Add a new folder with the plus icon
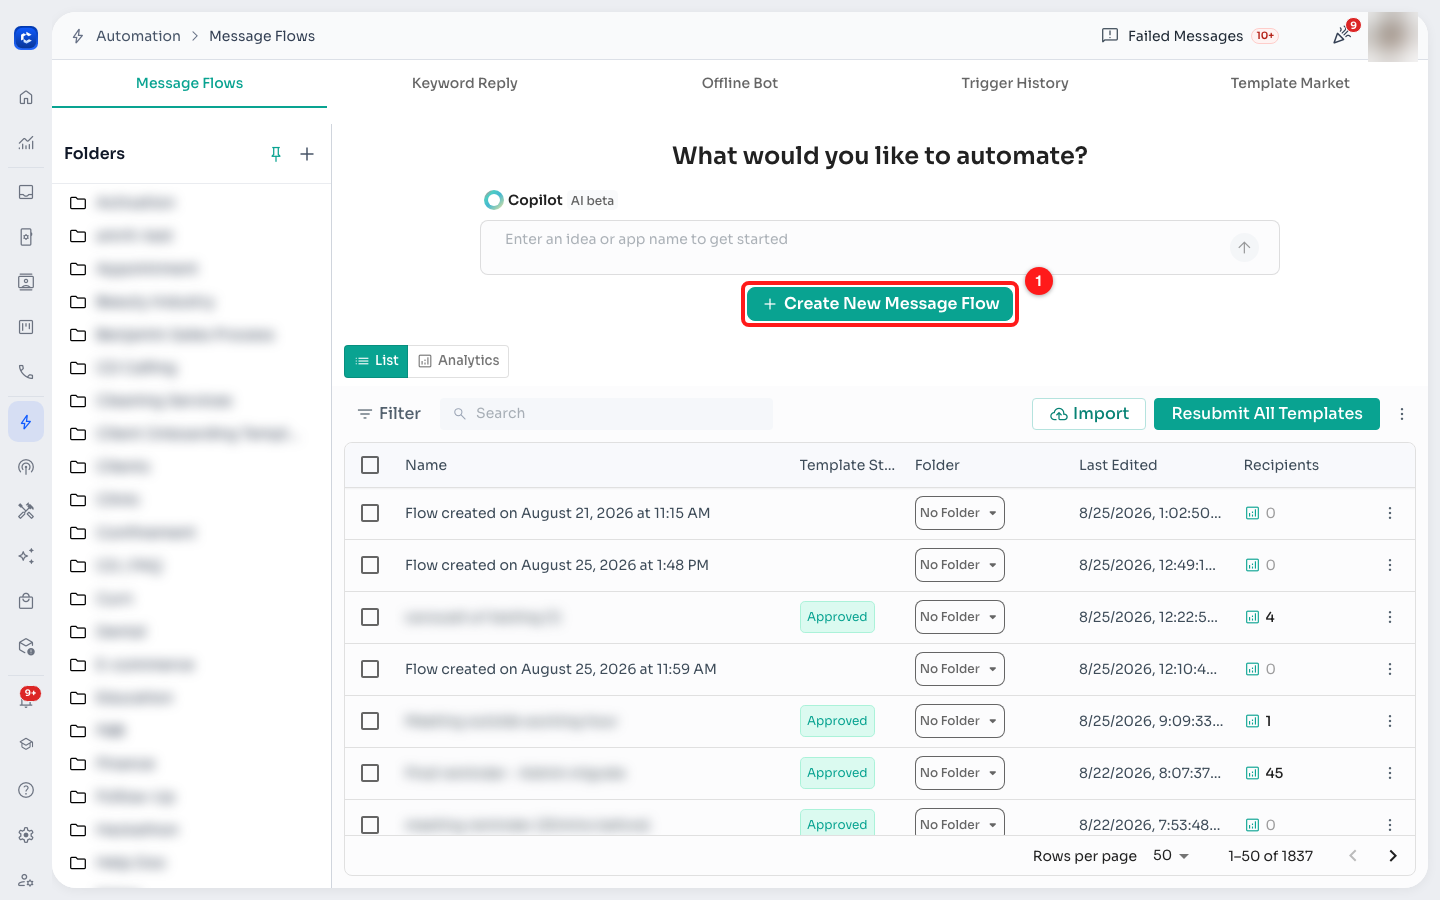 pos(307,154)
